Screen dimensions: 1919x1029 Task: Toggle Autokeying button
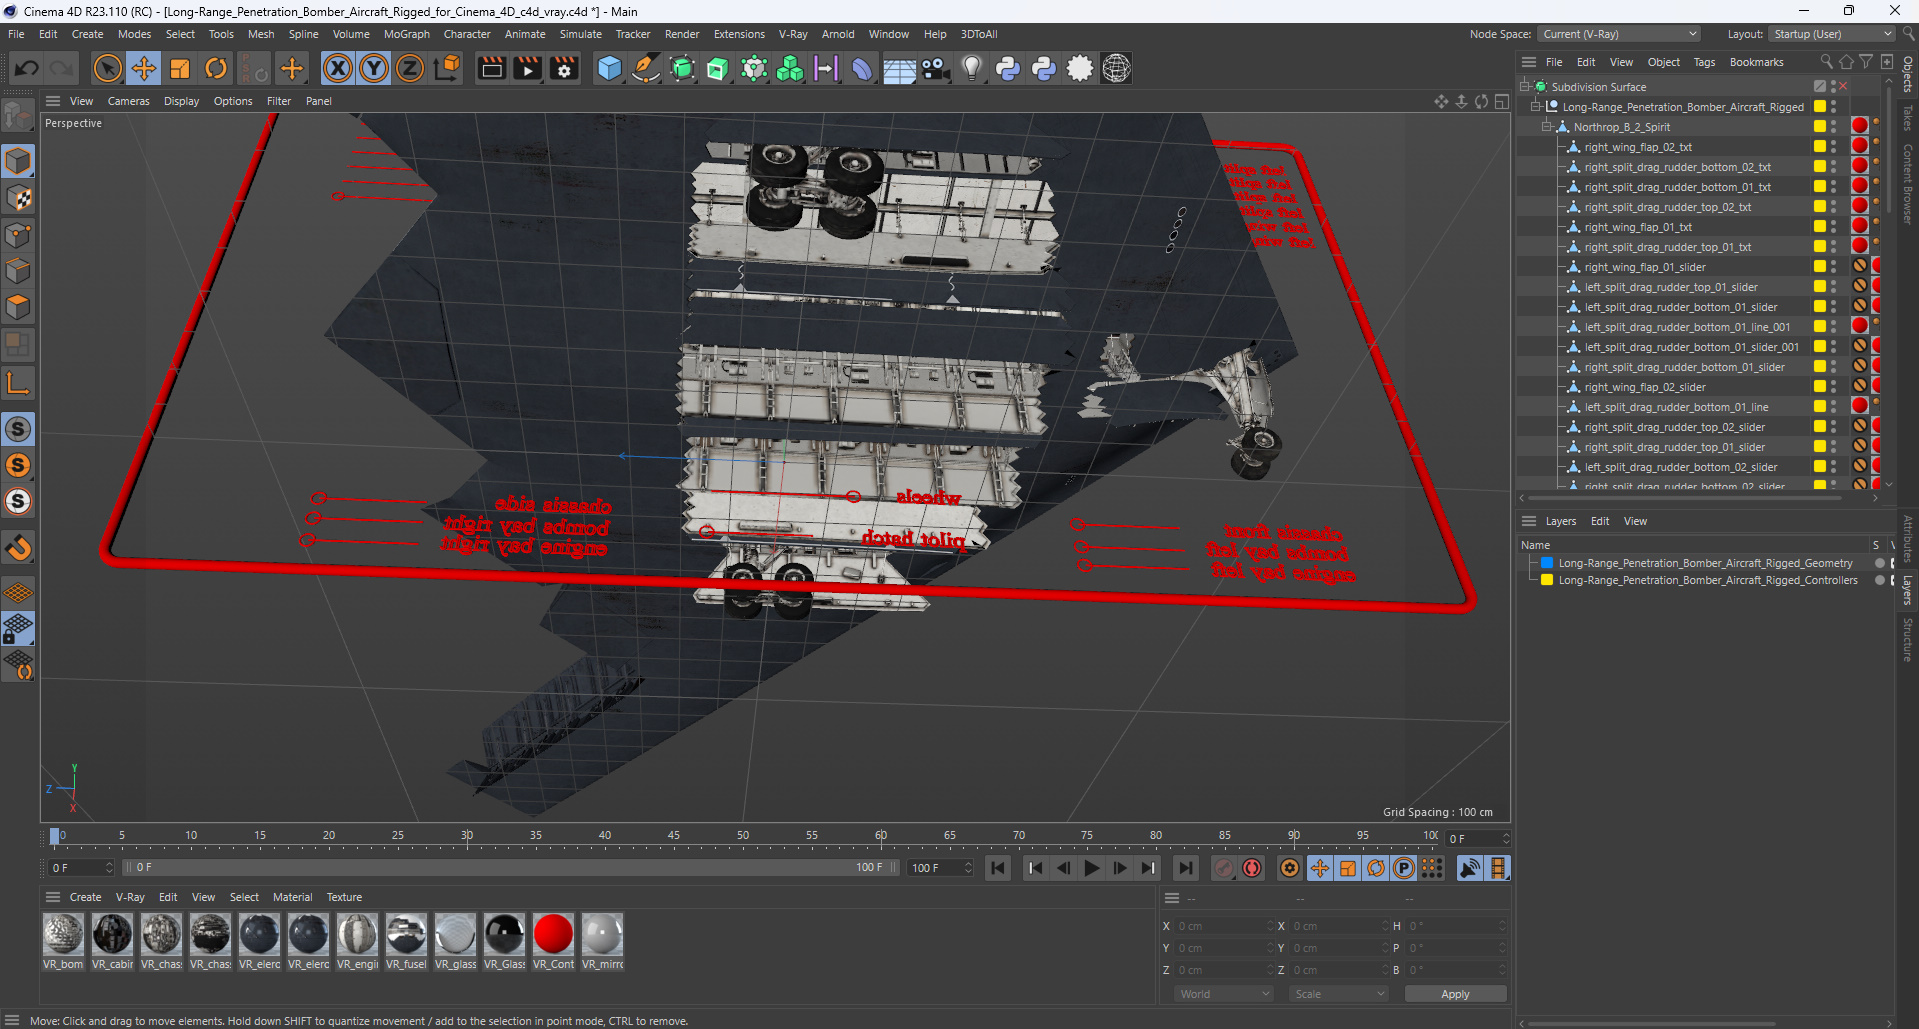[1252, 868]
